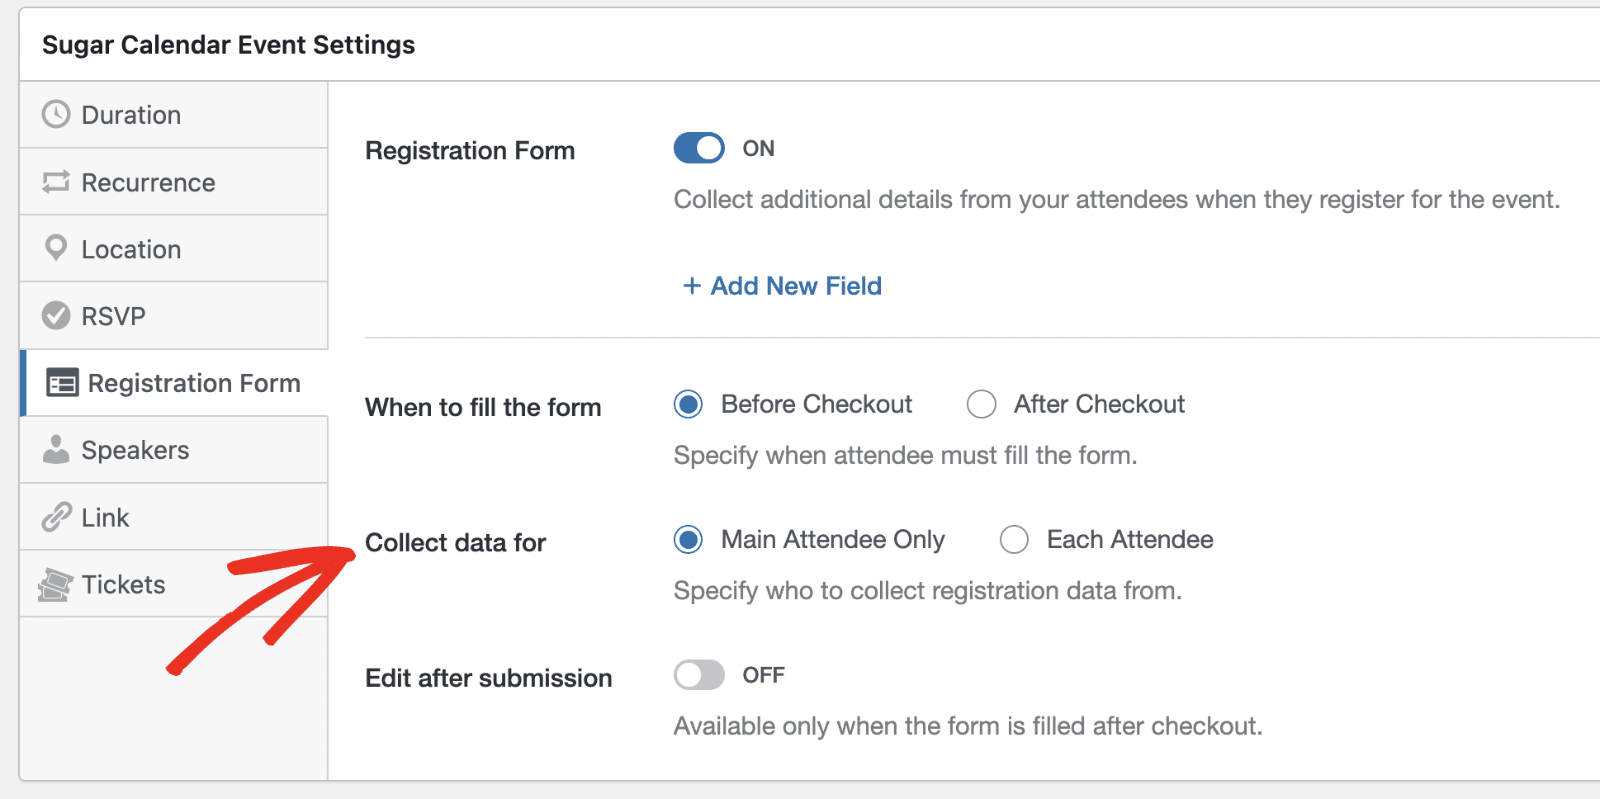The width and height of the screenshot is (1600, 799).
Task: Go to the Tickets tab label
Action: point(123,585)
